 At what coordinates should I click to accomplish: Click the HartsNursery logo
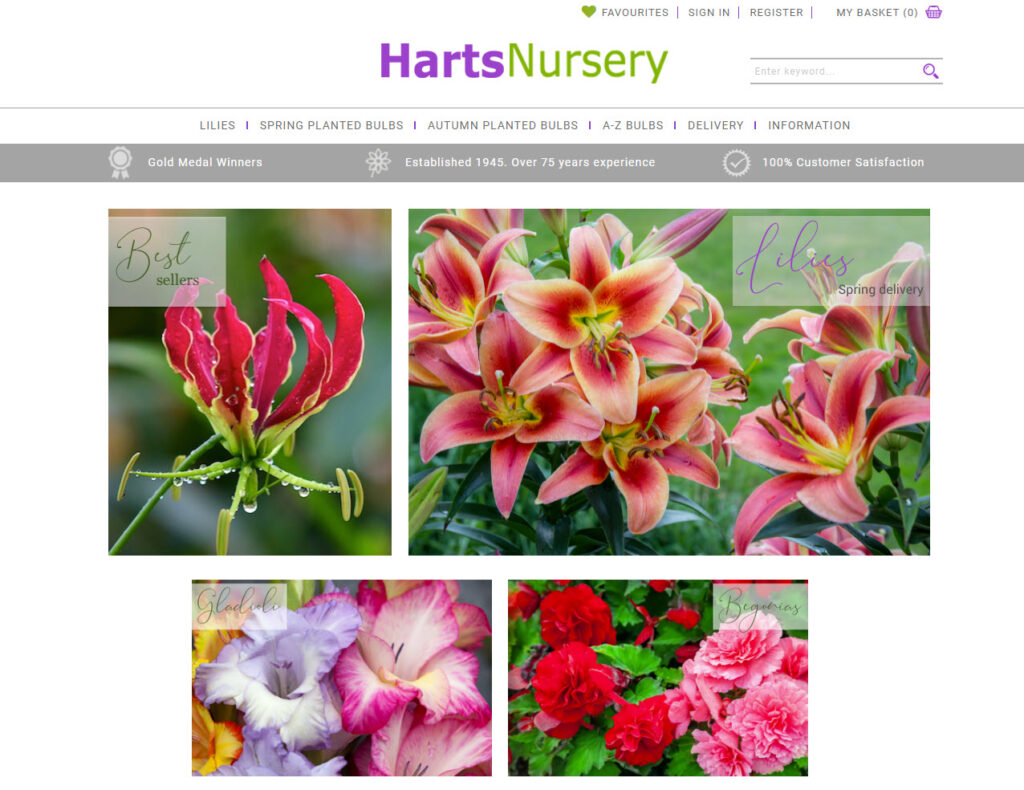click(x=524, y=62)
